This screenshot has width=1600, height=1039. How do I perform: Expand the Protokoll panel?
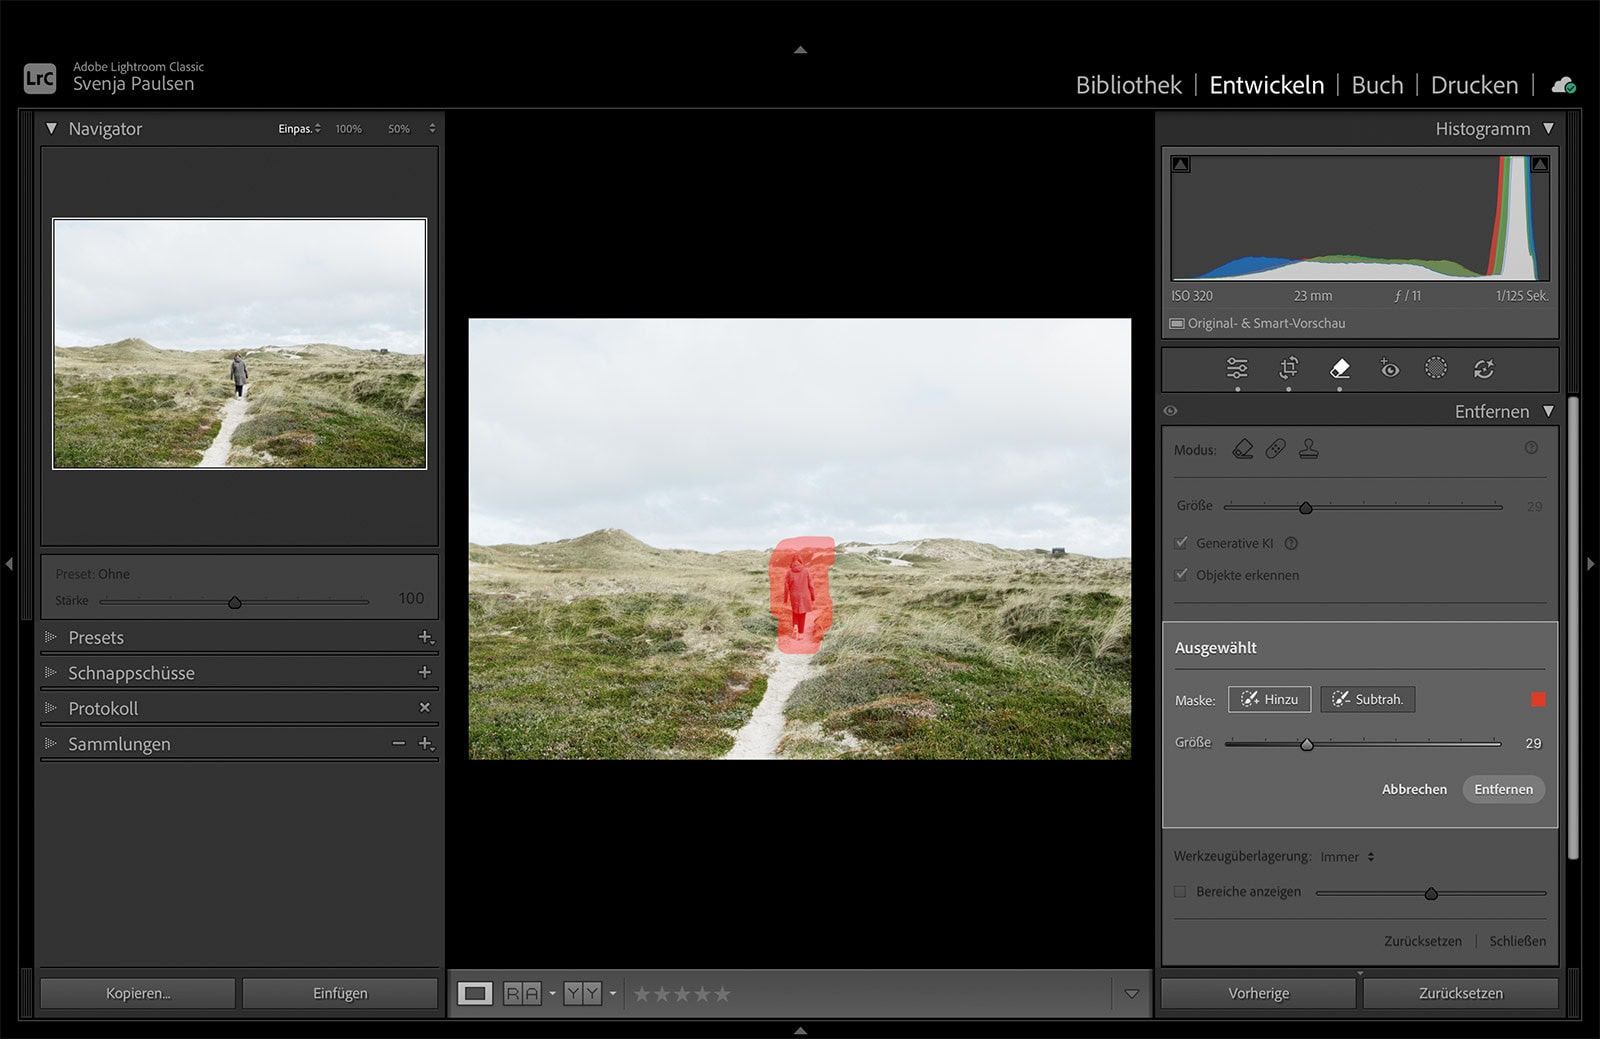(x=51, y=708)
